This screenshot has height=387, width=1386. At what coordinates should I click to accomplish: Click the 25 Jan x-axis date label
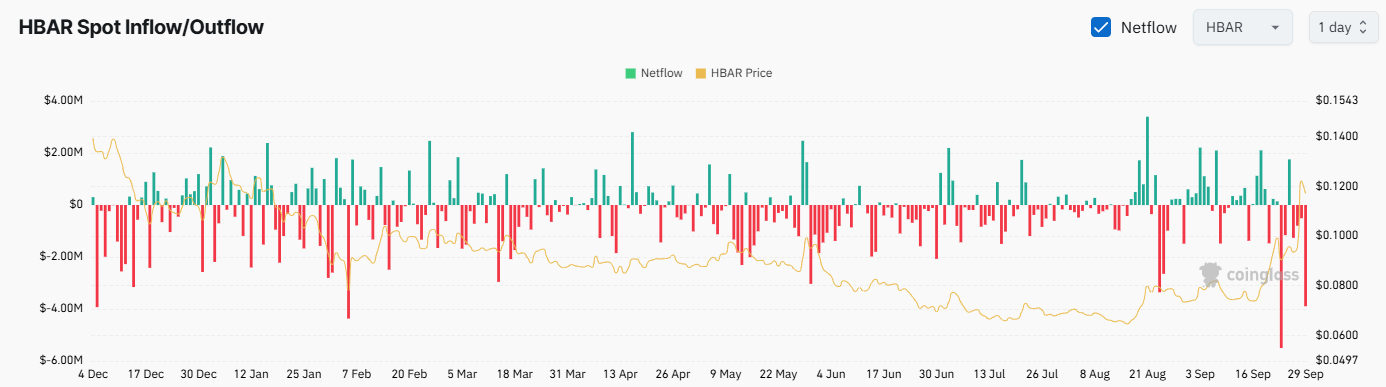304,374
